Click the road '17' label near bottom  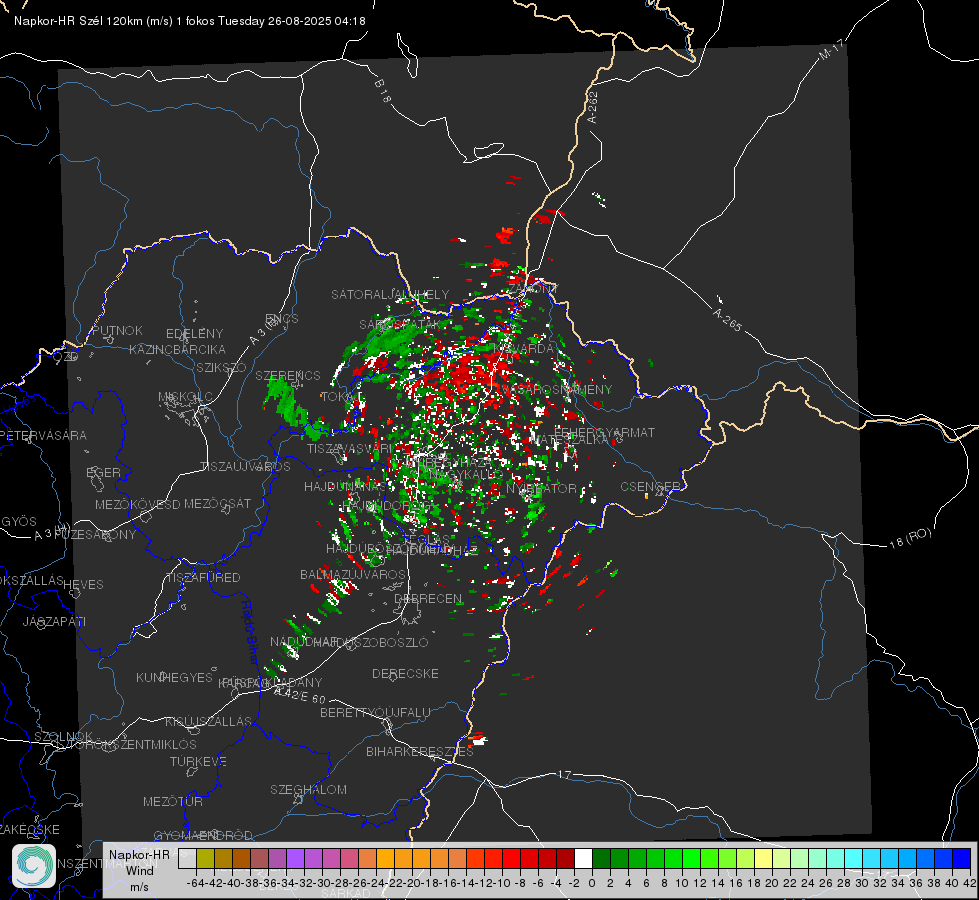click(x=564, y=774)
